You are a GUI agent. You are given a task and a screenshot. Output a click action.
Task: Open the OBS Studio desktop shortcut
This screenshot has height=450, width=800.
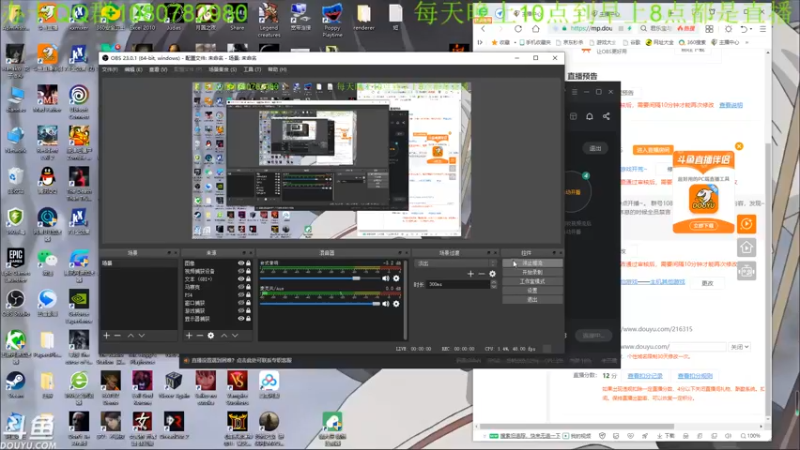tap(15, 302)
